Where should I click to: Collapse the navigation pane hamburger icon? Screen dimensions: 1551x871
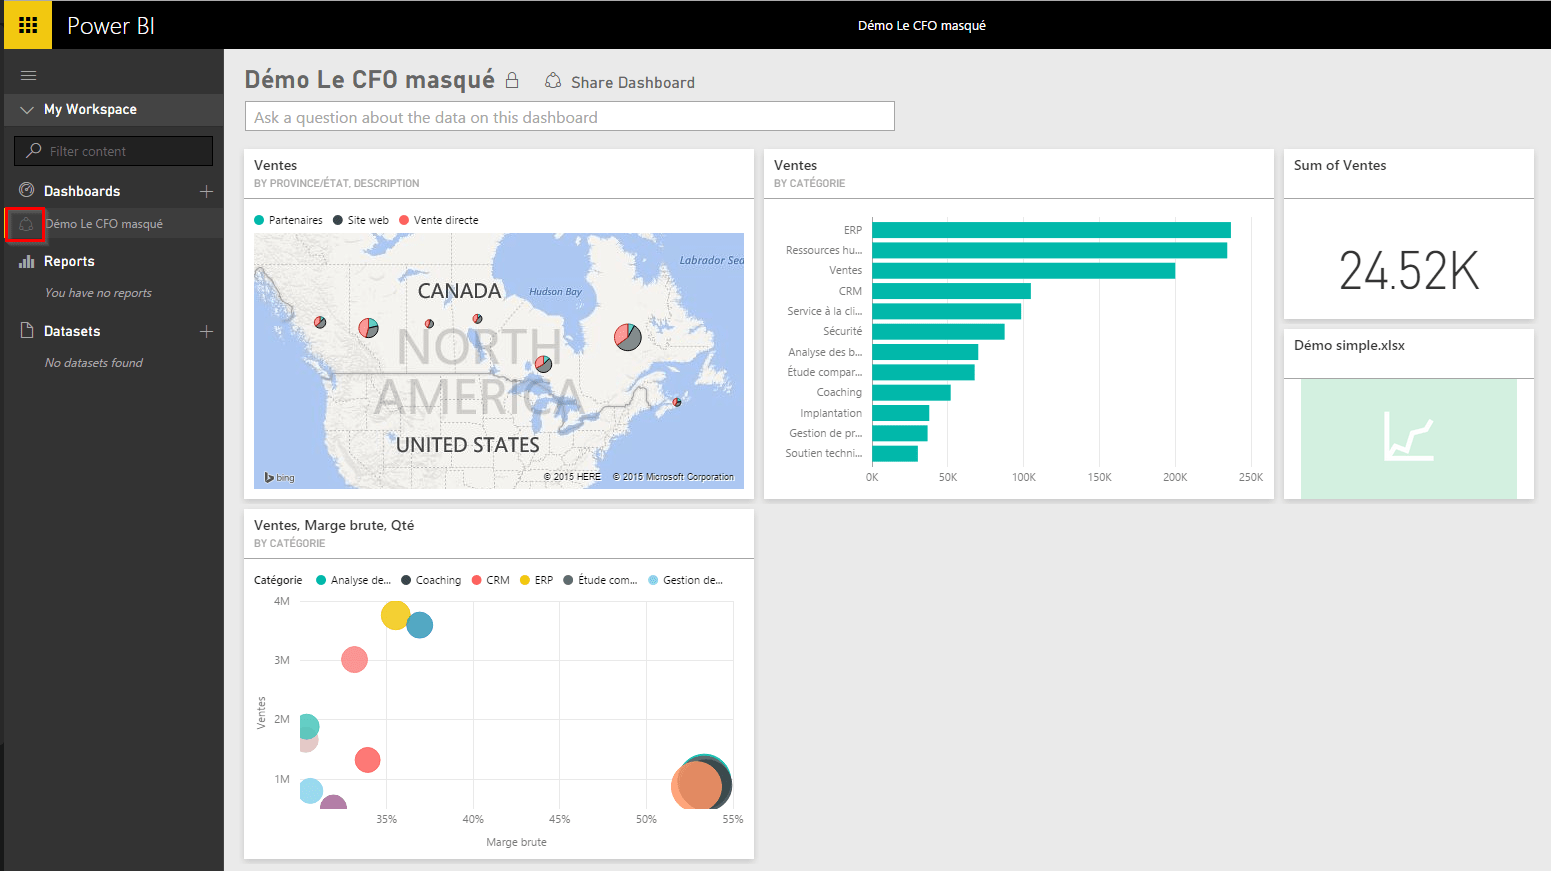(x=28, y=75)
